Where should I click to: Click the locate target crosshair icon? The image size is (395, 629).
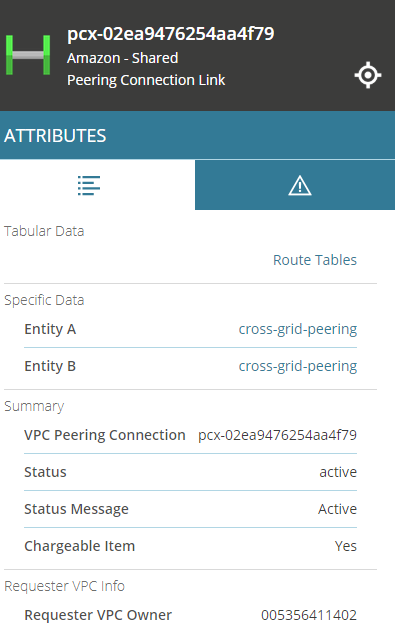pyautogui.click(x=368, y=75)
